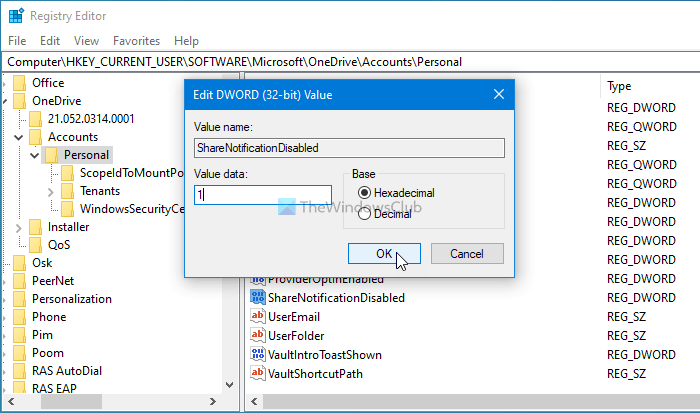Click the Type column header
The height and width of the screenshot is (413, 700).
pos(619,86)
